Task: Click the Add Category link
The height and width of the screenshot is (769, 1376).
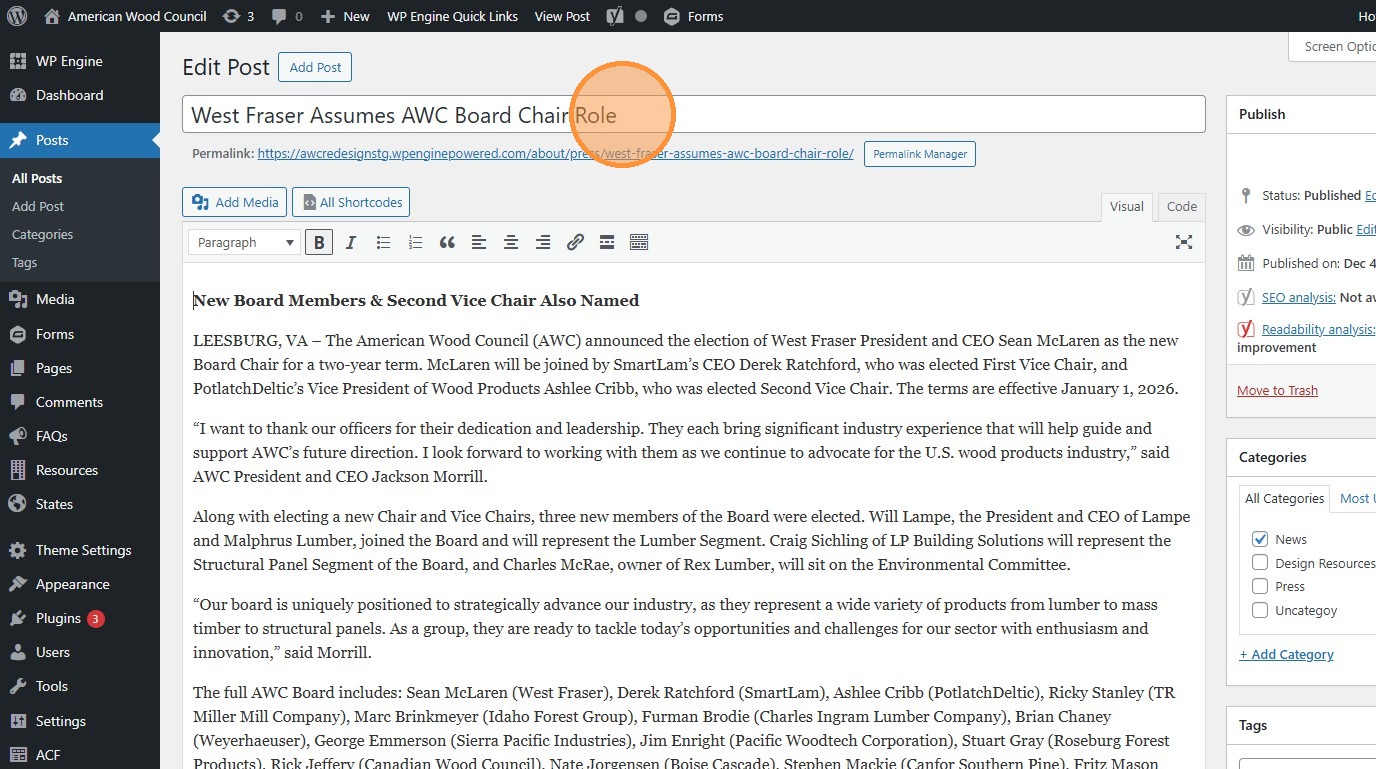Action: click(1286, 654)
